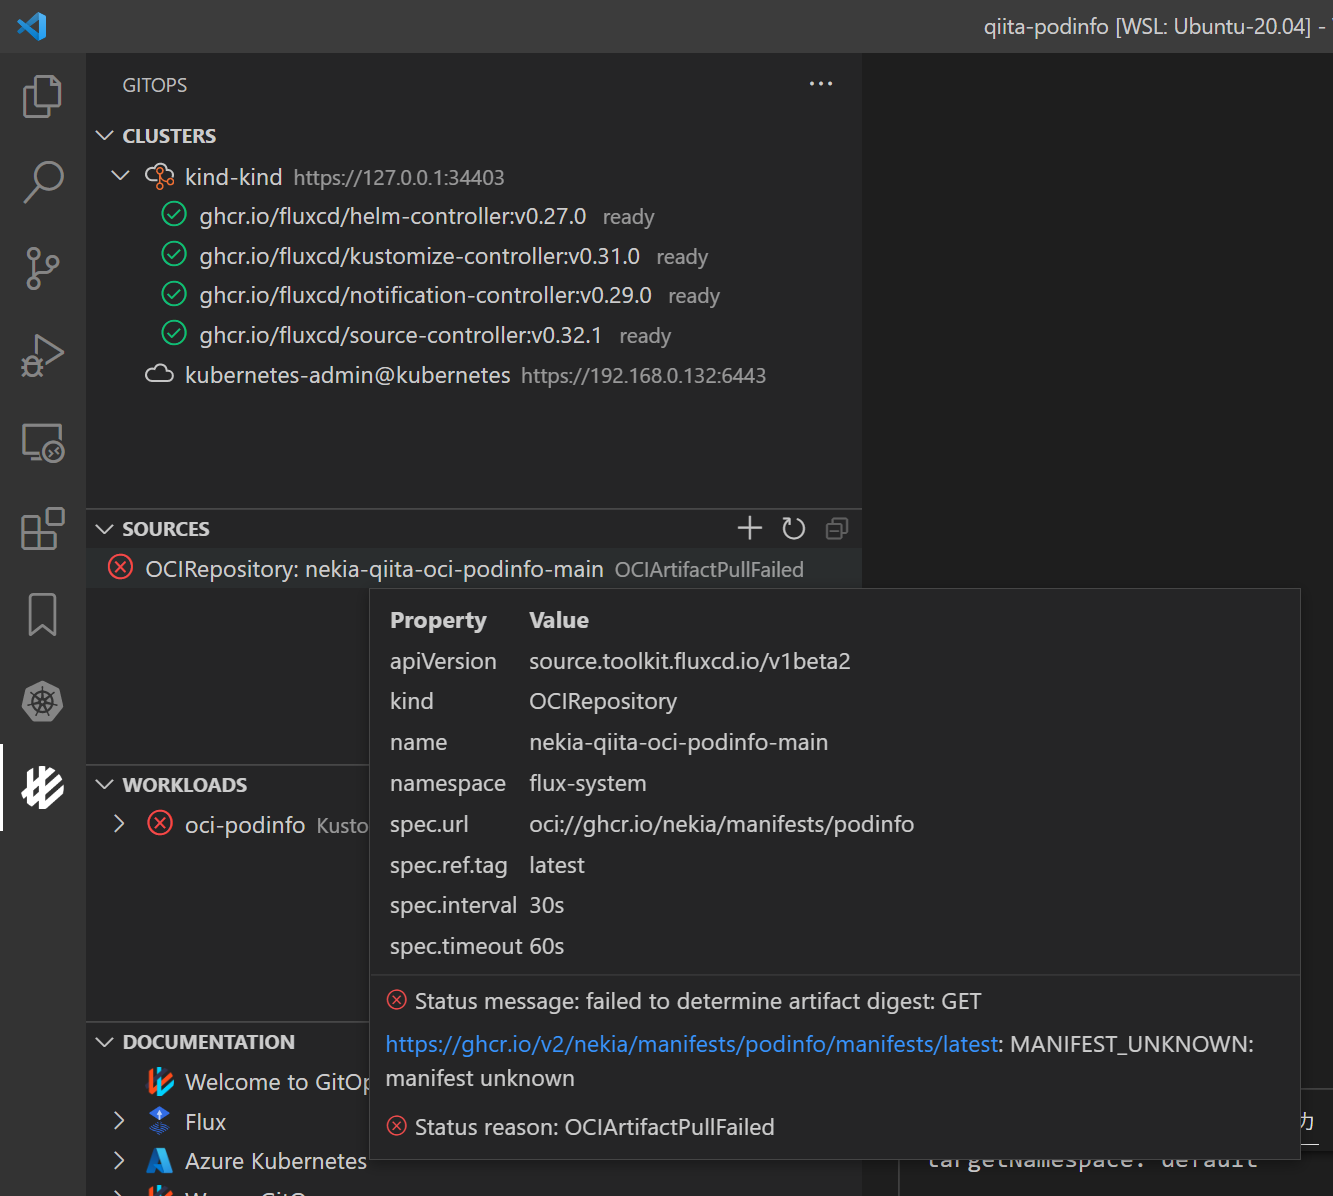Select the source-controller v0.32.1 item

pyautogui.click(x=400, y=335)
